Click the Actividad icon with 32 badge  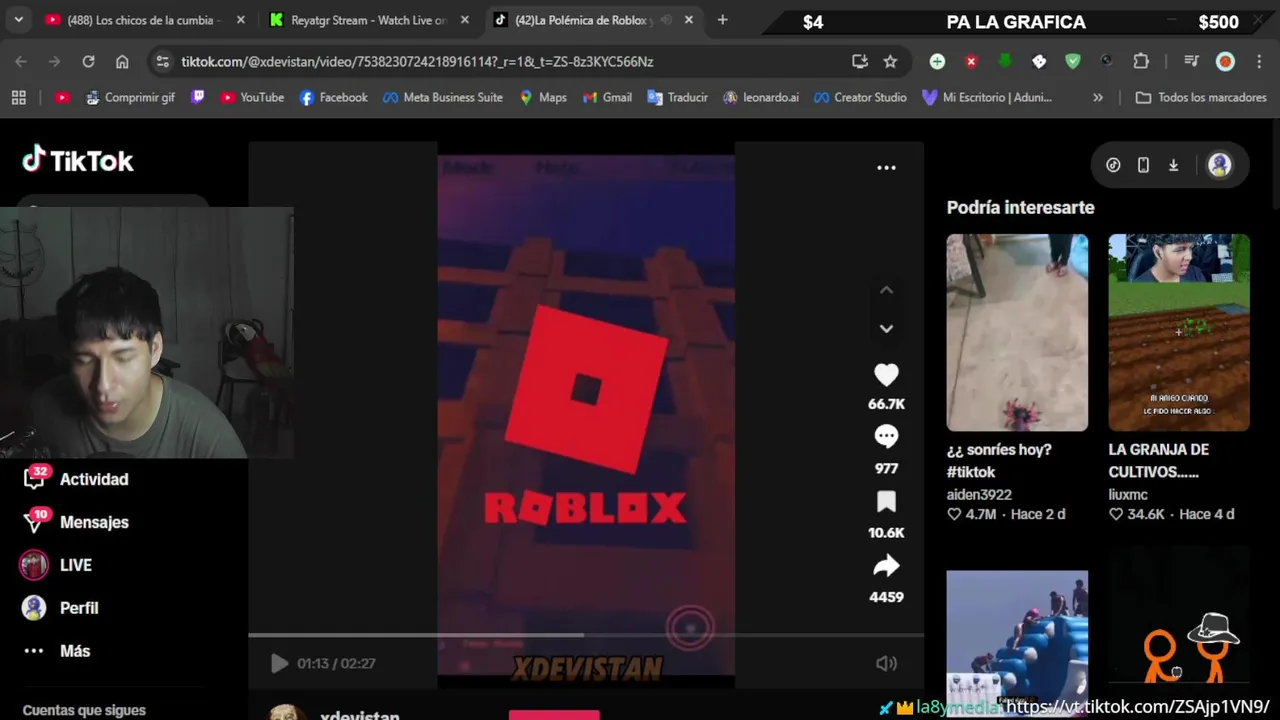(x=35, y=477)
